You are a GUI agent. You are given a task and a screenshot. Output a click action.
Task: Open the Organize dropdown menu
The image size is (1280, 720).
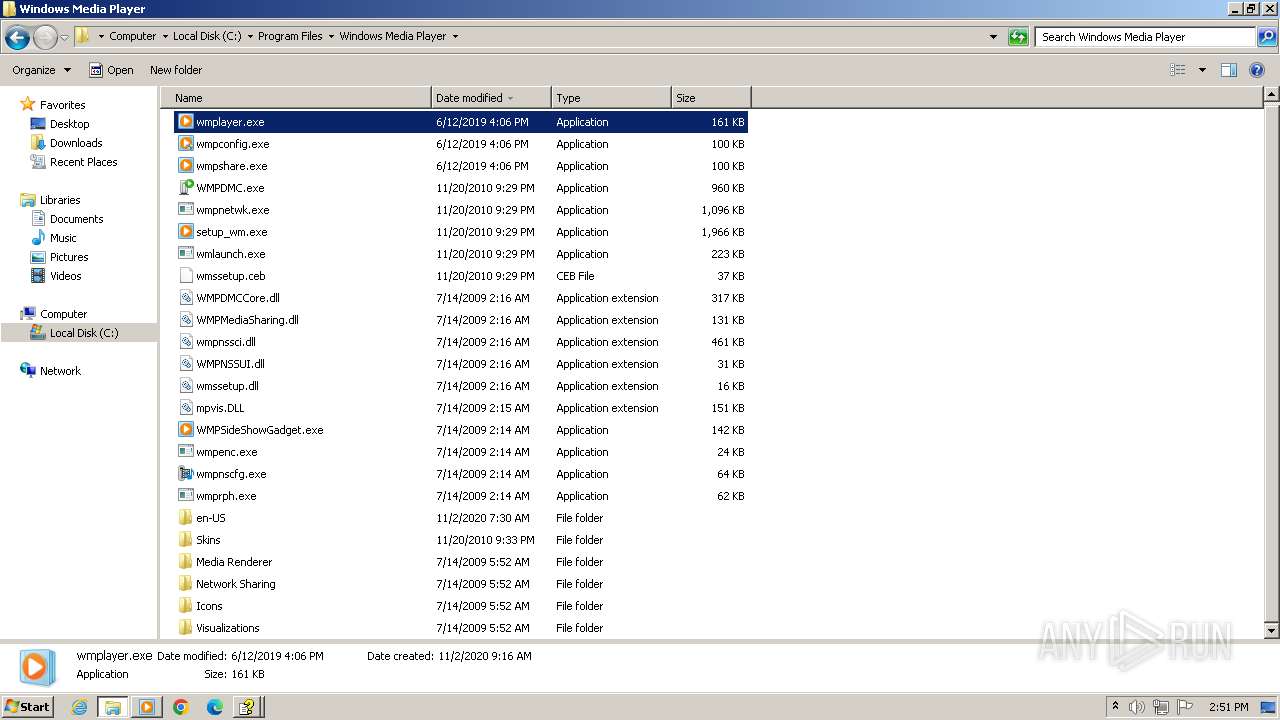pos(41,70)
